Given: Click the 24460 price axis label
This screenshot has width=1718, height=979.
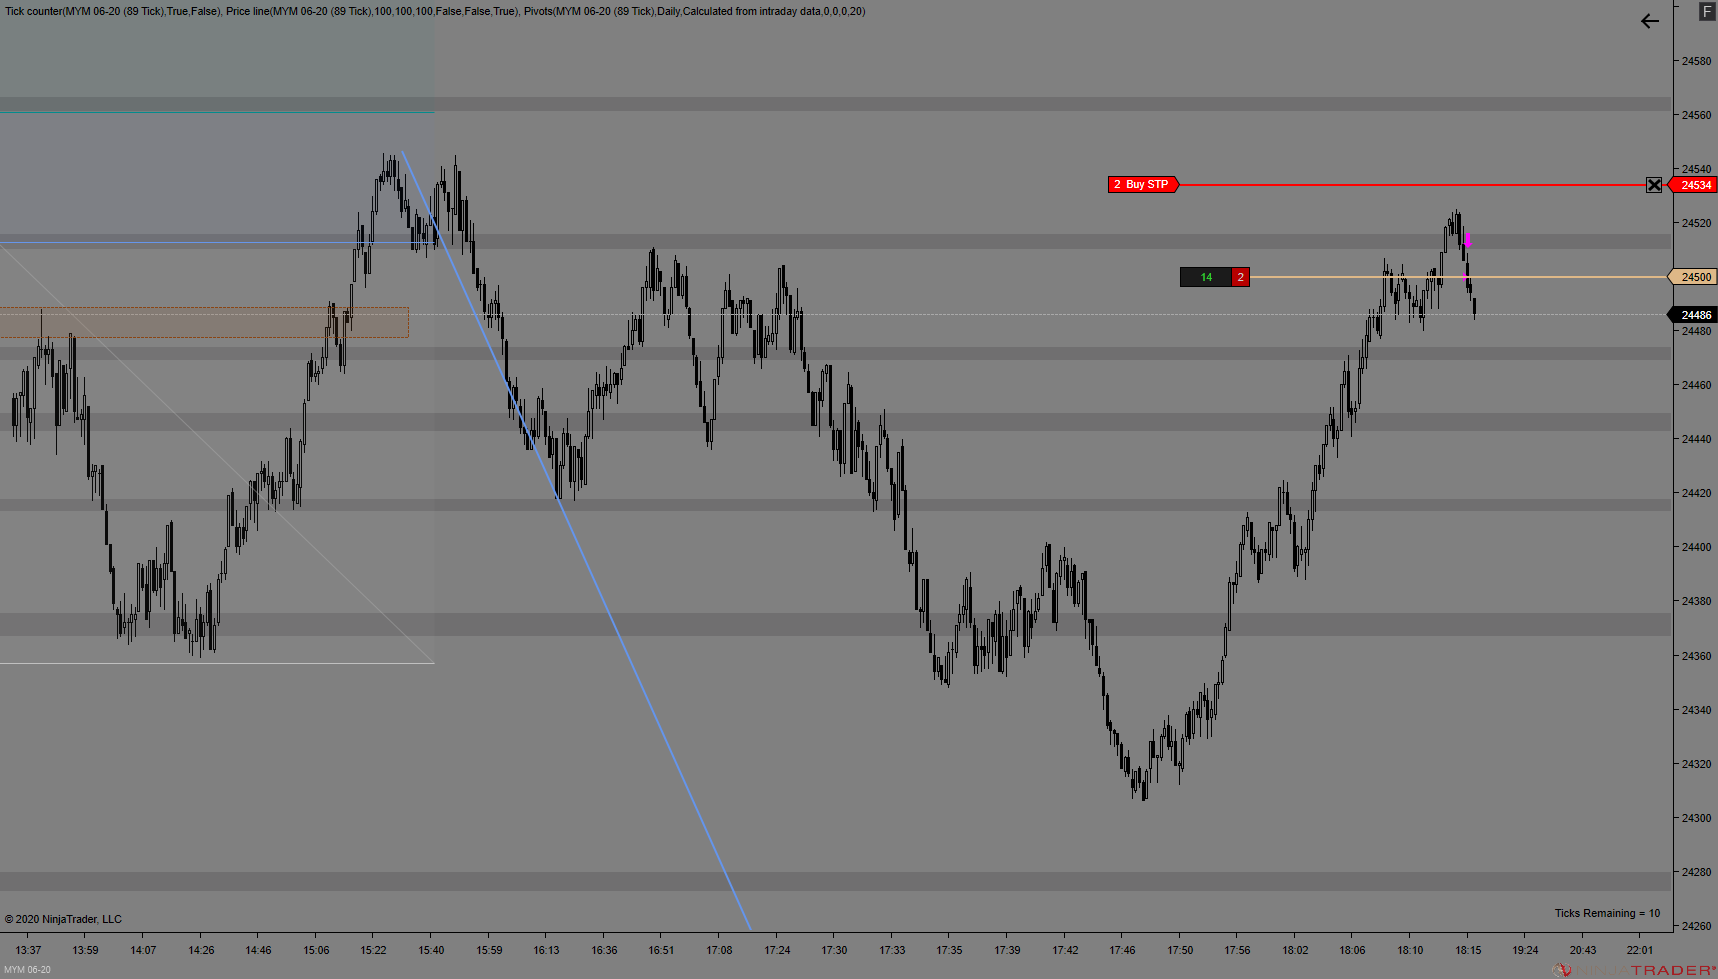Looking at the screenshot, I should pos(1696,385).
